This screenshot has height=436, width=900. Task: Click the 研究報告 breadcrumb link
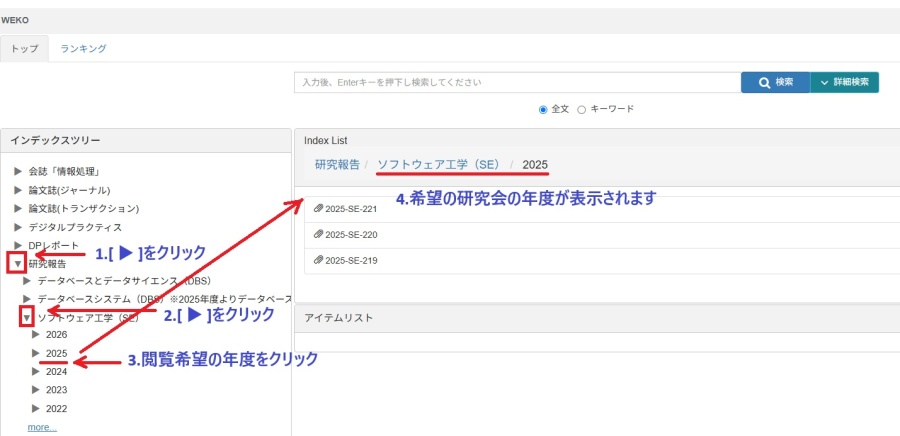pos(338,165)
